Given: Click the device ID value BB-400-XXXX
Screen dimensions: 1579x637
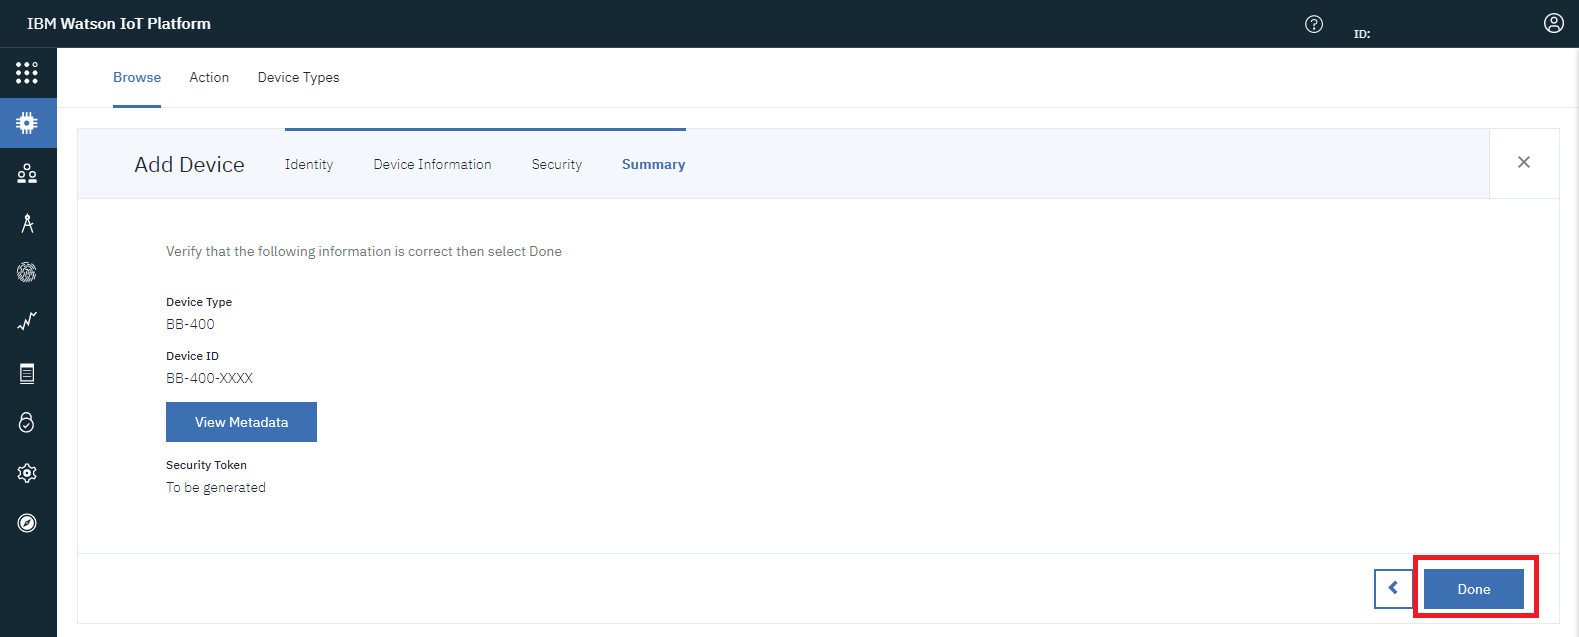Looking at the screenshot, I should click(209, 378).
